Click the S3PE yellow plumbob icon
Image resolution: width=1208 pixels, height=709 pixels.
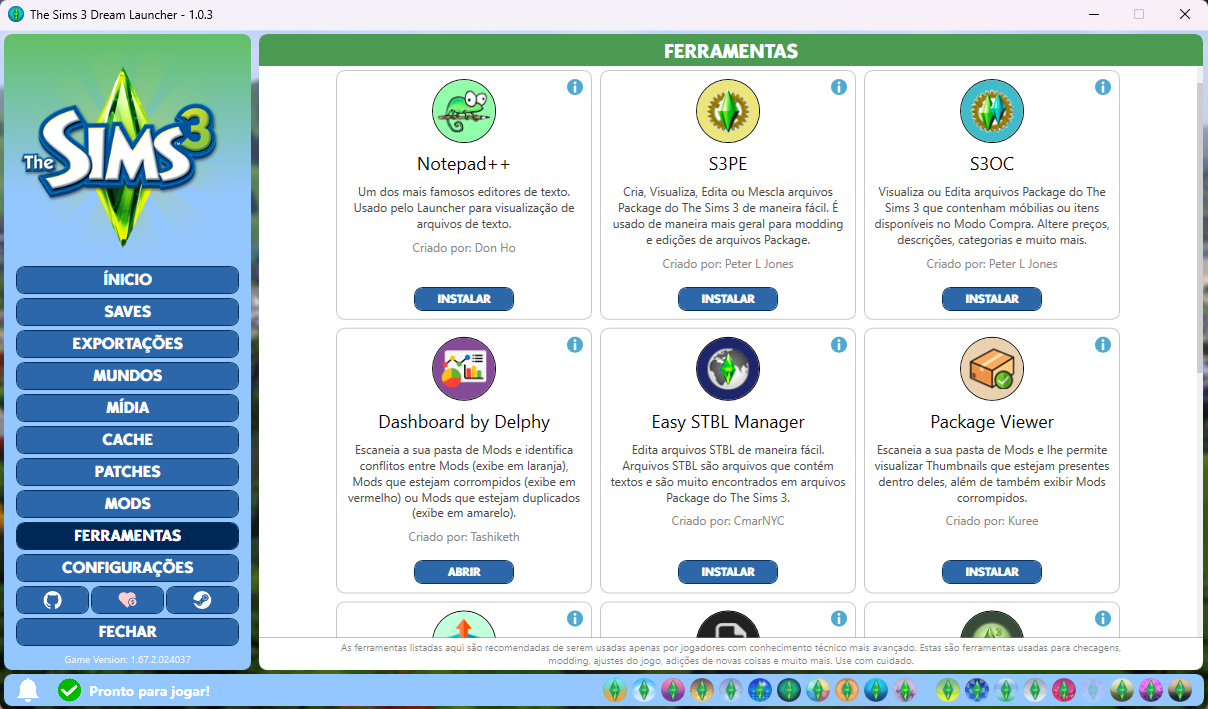click(x=728, y=111)
